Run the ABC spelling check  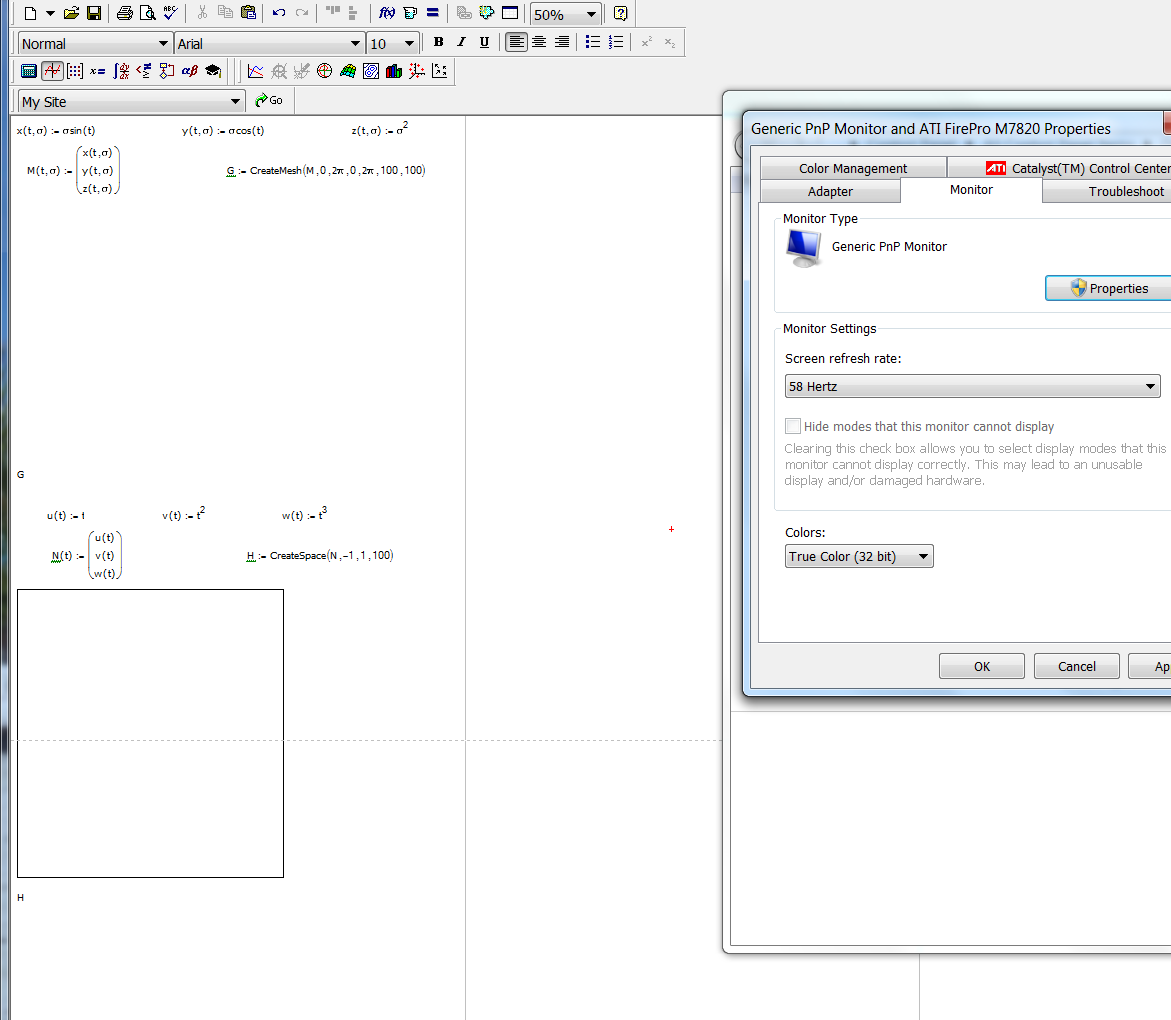170,13
